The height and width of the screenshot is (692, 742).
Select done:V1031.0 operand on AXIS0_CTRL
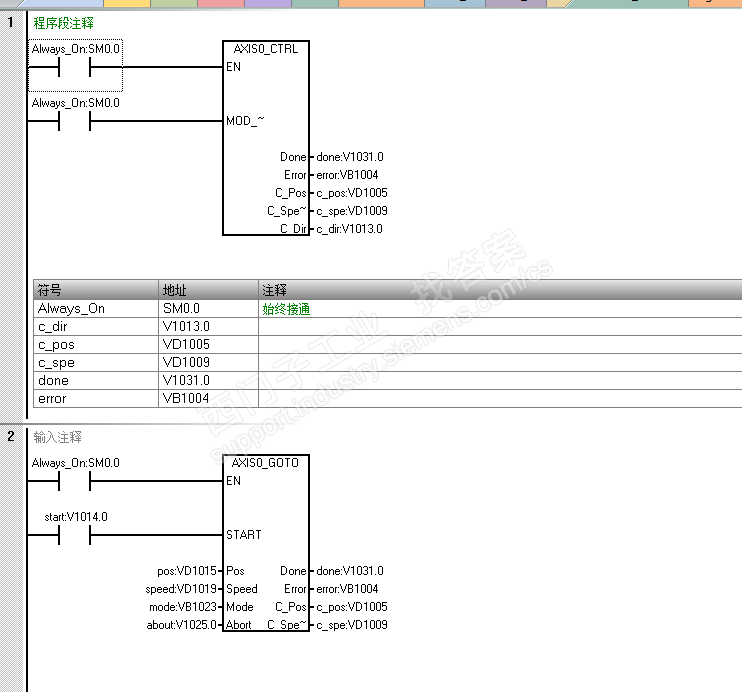(x=350, y=157)
